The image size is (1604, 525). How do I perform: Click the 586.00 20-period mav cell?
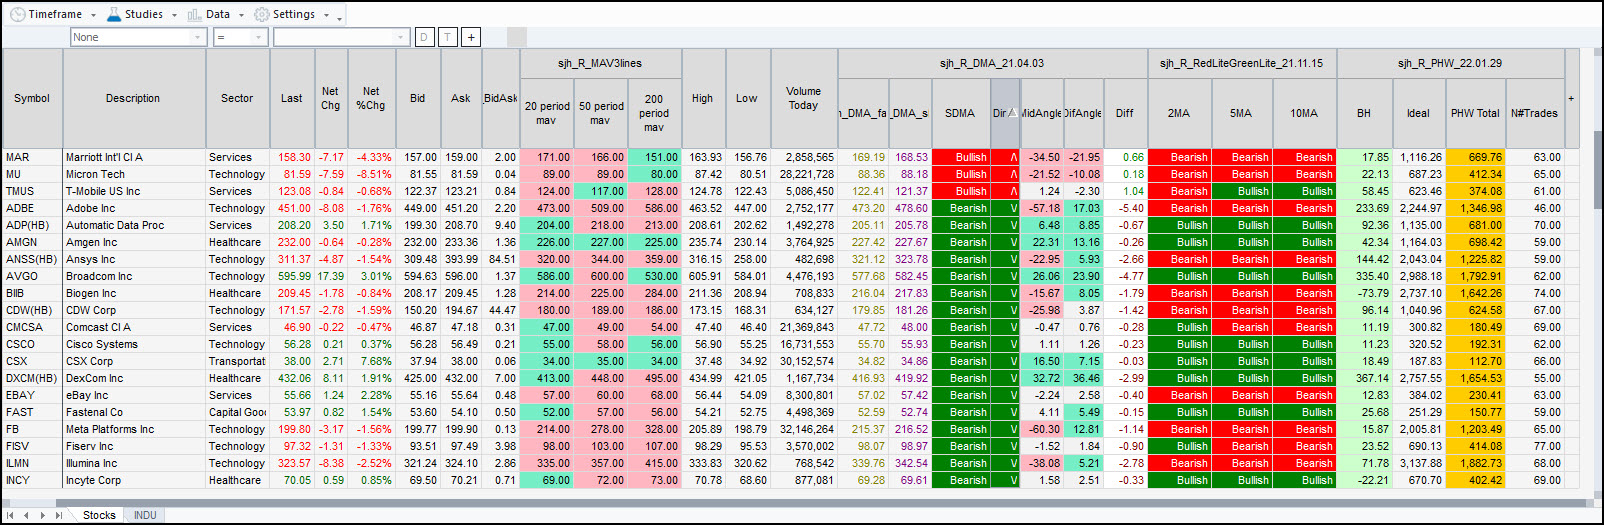(x=547, y=276)
